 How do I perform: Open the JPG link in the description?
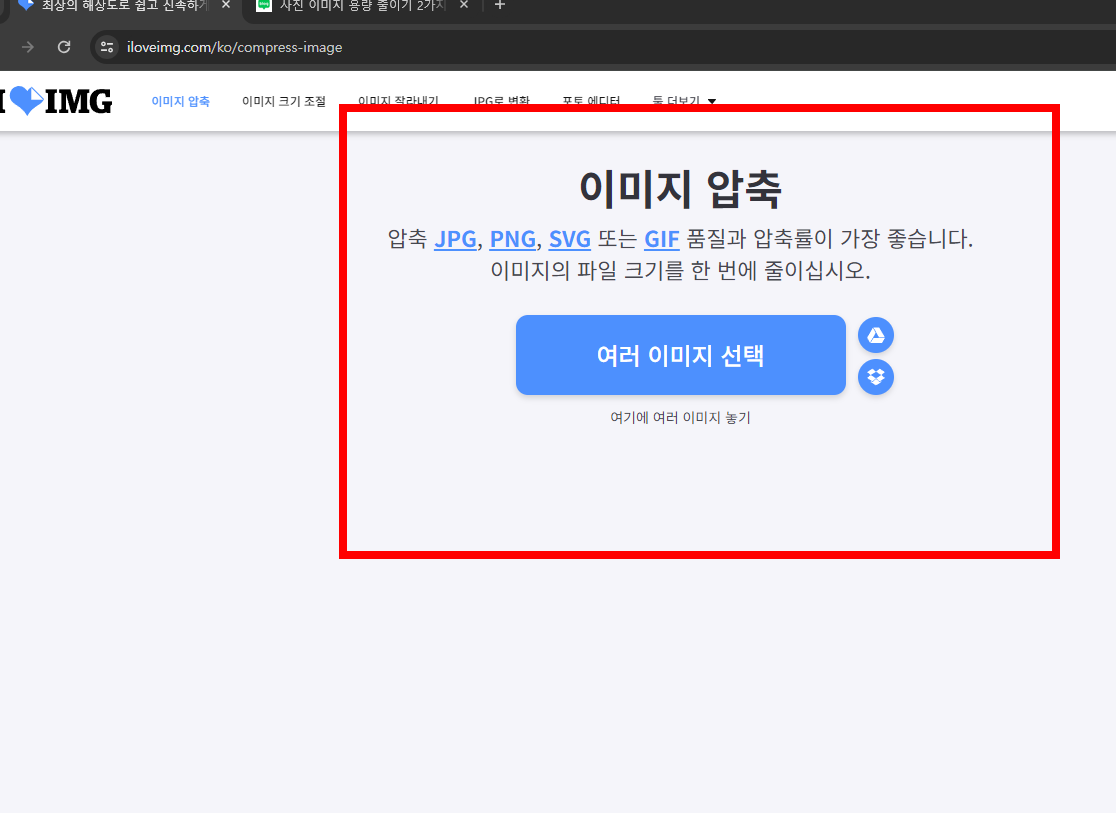click(456, 239)
